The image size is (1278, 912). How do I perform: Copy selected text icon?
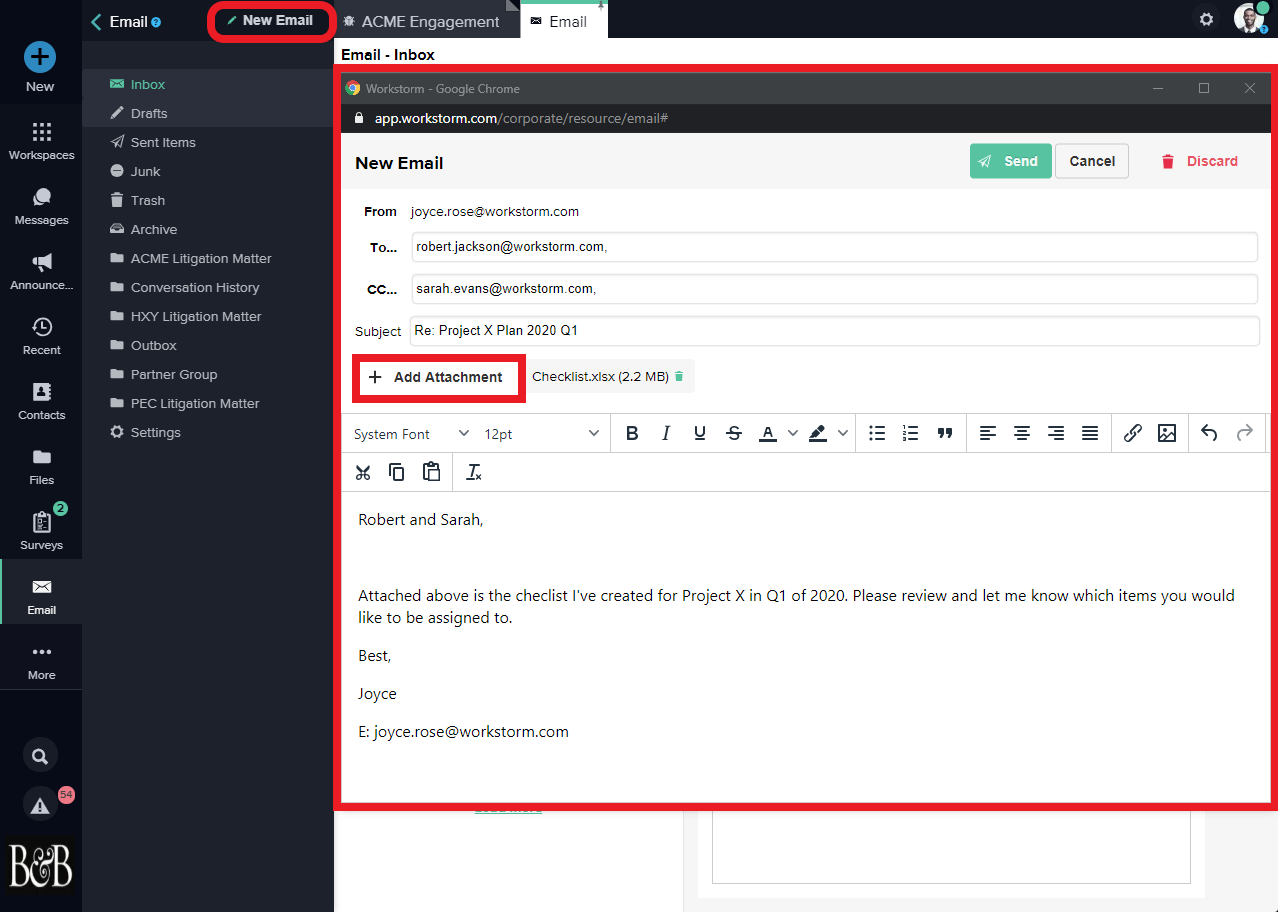pyautogui.click(x=397, y=472)
